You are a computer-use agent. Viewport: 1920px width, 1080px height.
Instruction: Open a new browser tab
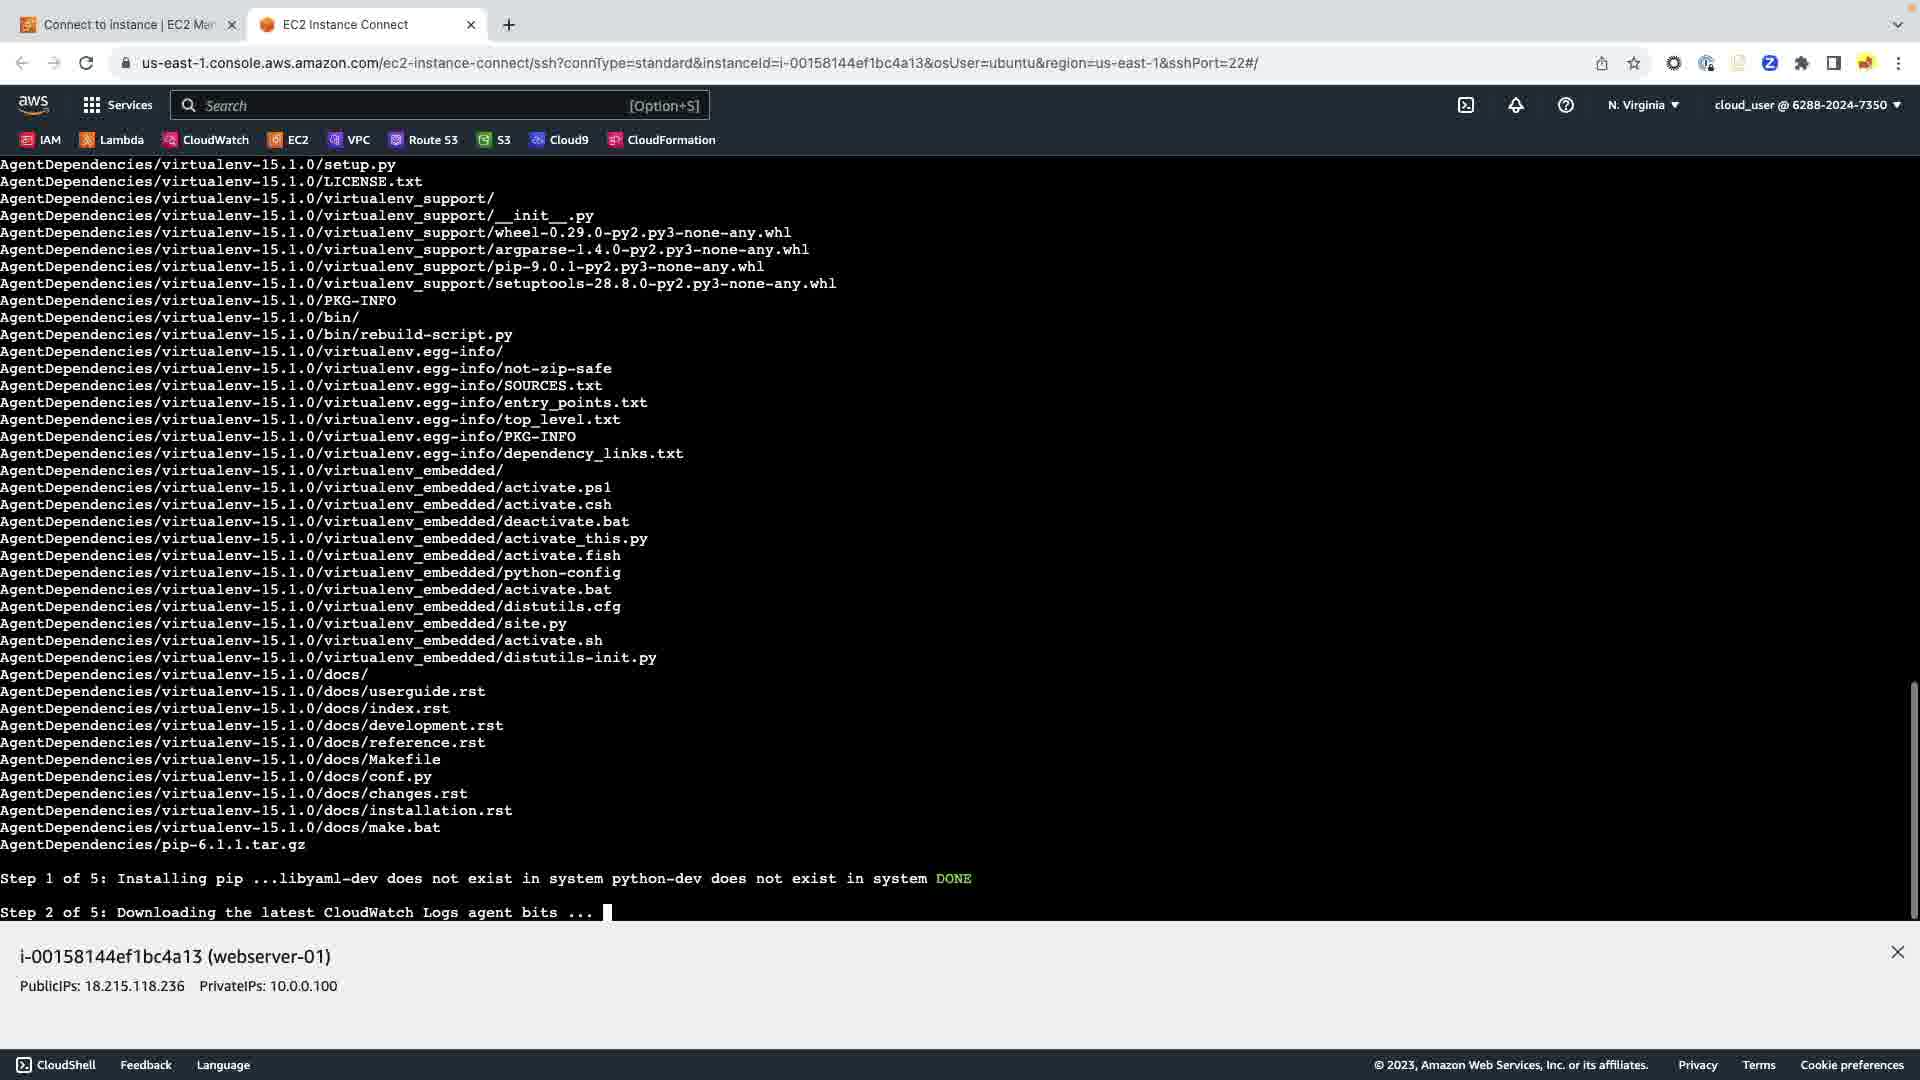pyautogui.click(x=509, y=25)
